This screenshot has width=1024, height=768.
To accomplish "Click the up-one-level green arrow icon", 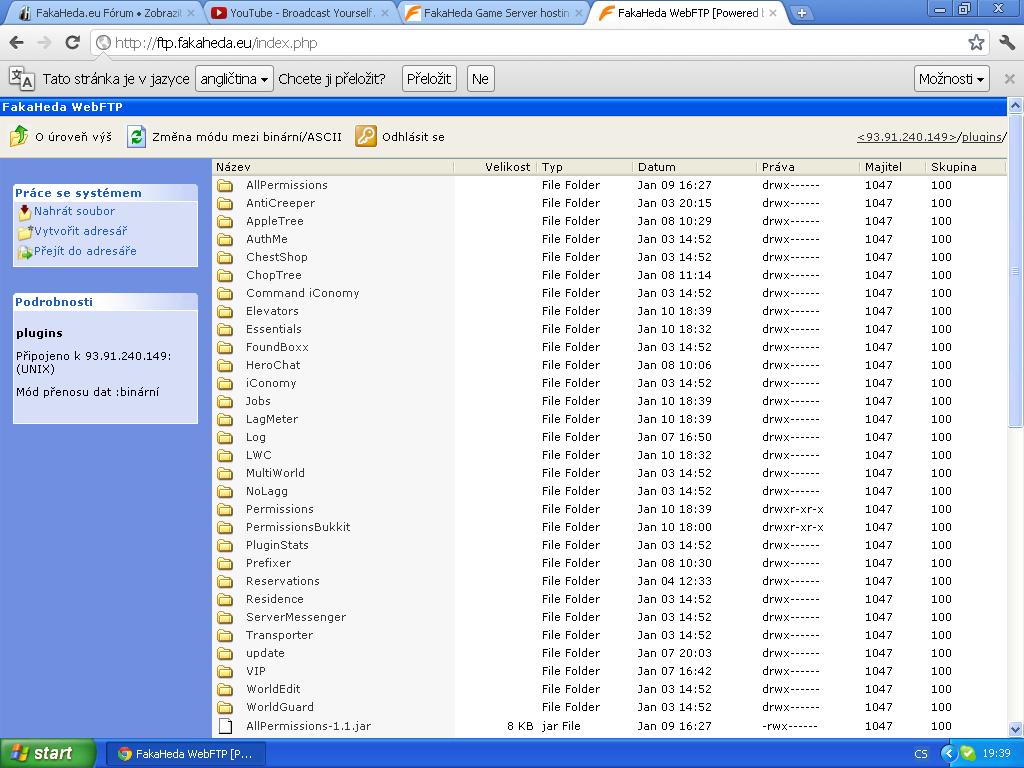I will 19,136.
